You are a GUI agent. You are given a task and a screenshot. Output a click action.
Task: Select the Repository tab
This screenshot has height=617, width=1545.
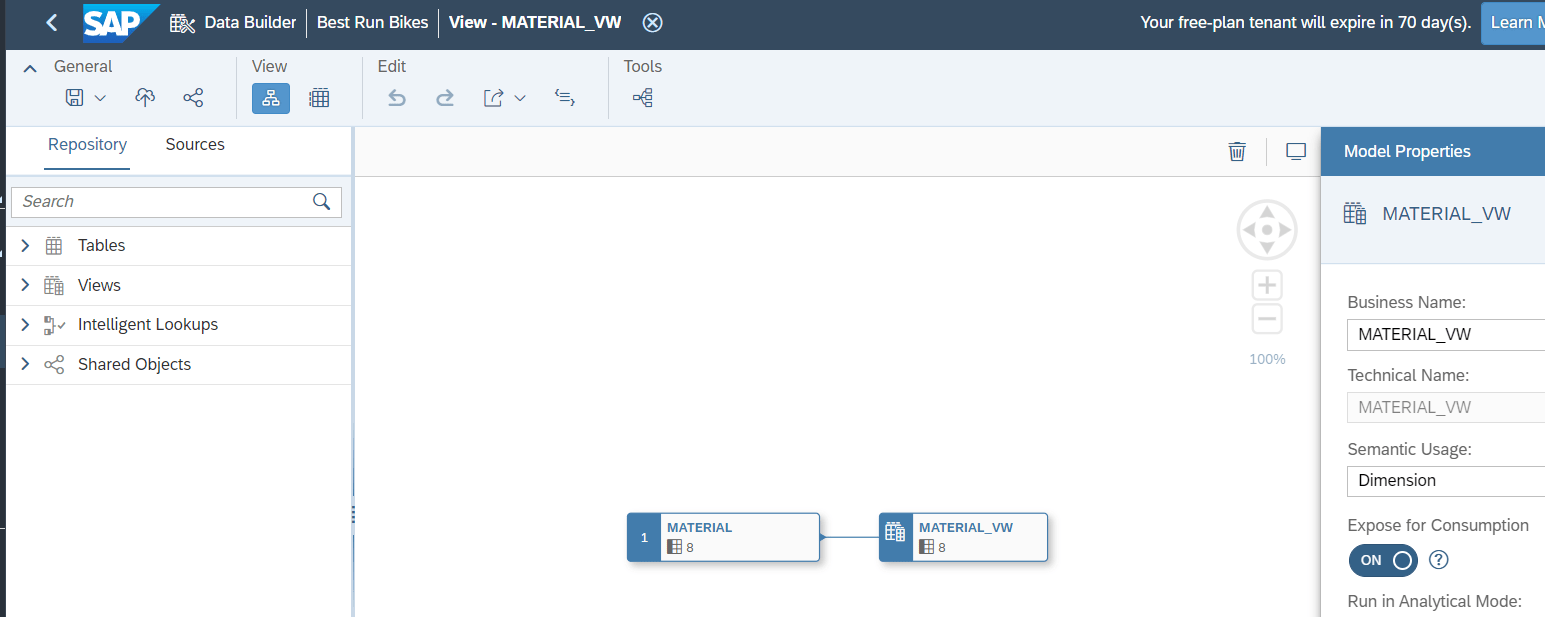pos(86,144)
